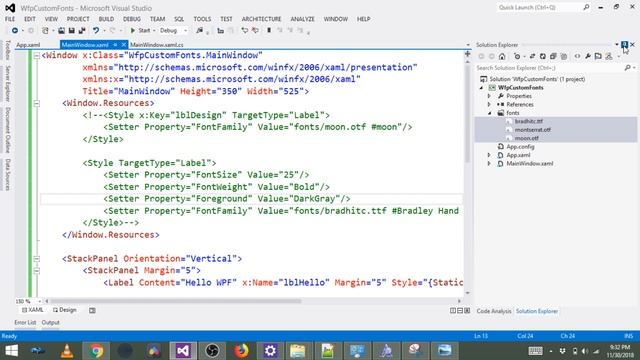Undo the last action
This screenshot has height=360, width=640.
click(96, 31)
